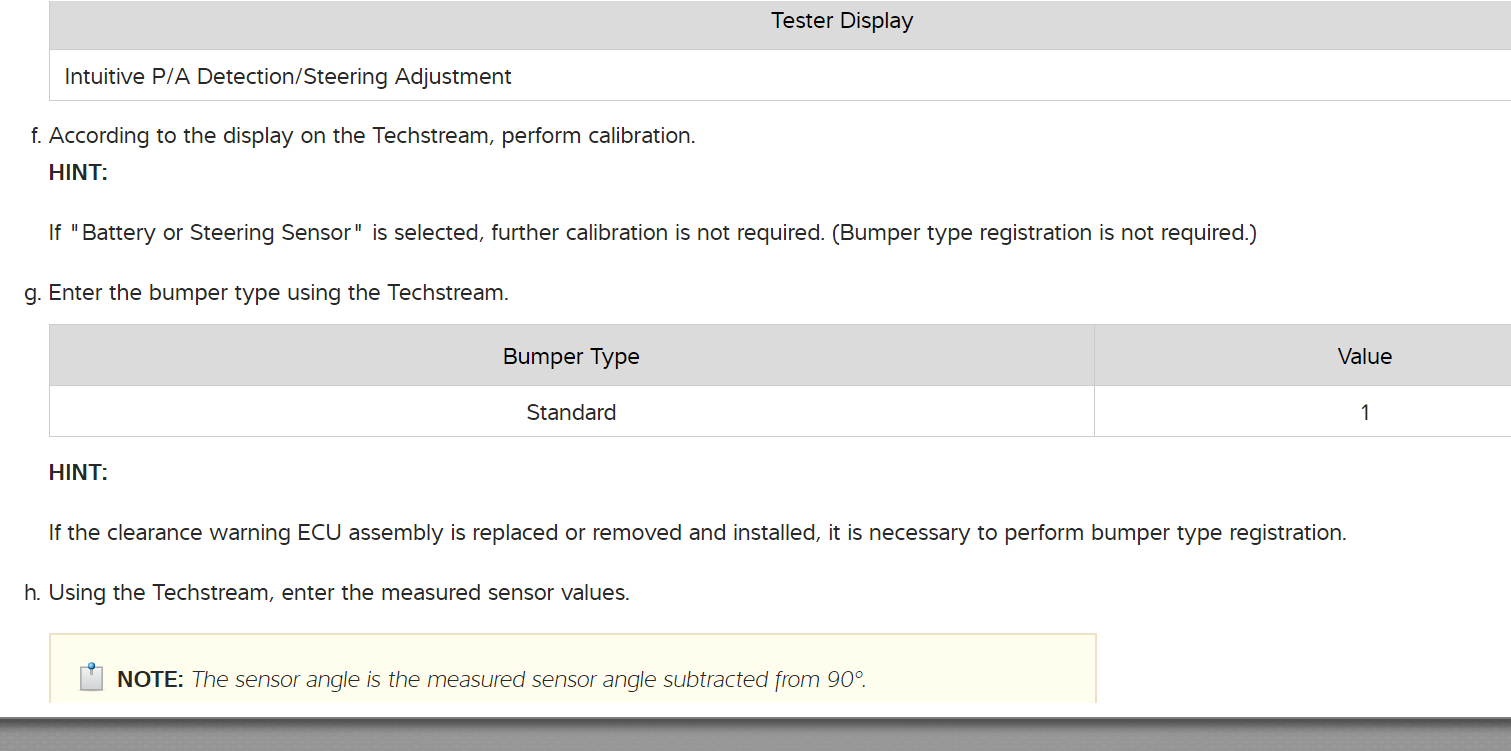Click the Value column header
The height and width of the screenshot is (751, 1511).
[x=1364, y=357]
